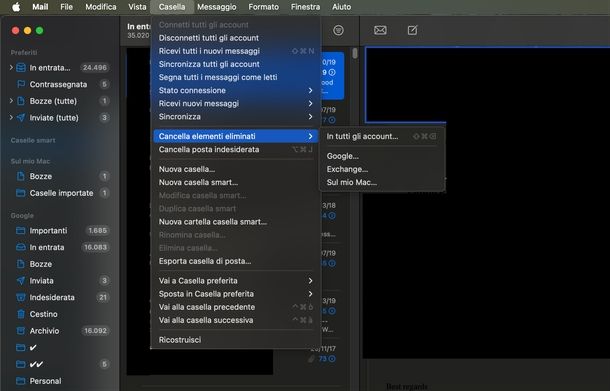
Task: Open the Google Bozze drafts folder
Action: 59,264
